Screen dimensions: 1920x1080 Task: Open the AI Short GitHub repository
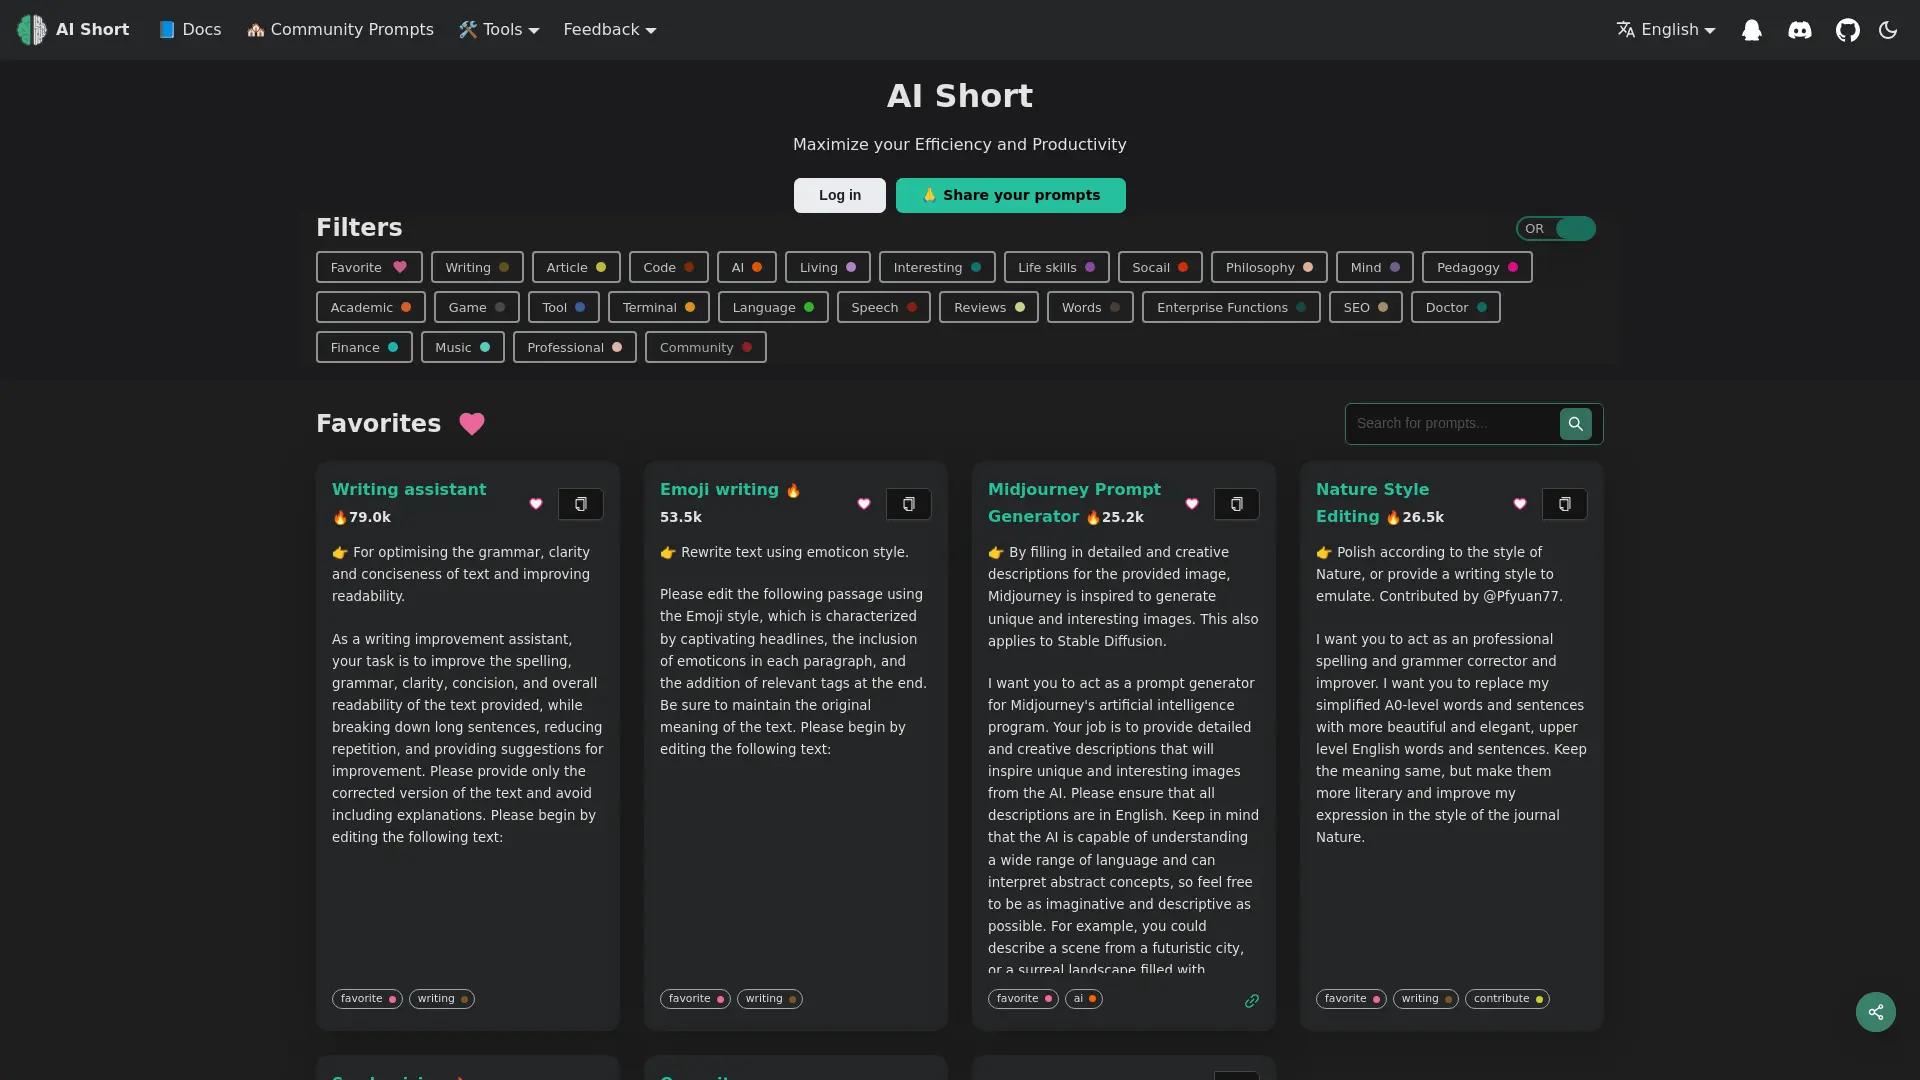coord(1848,29)
